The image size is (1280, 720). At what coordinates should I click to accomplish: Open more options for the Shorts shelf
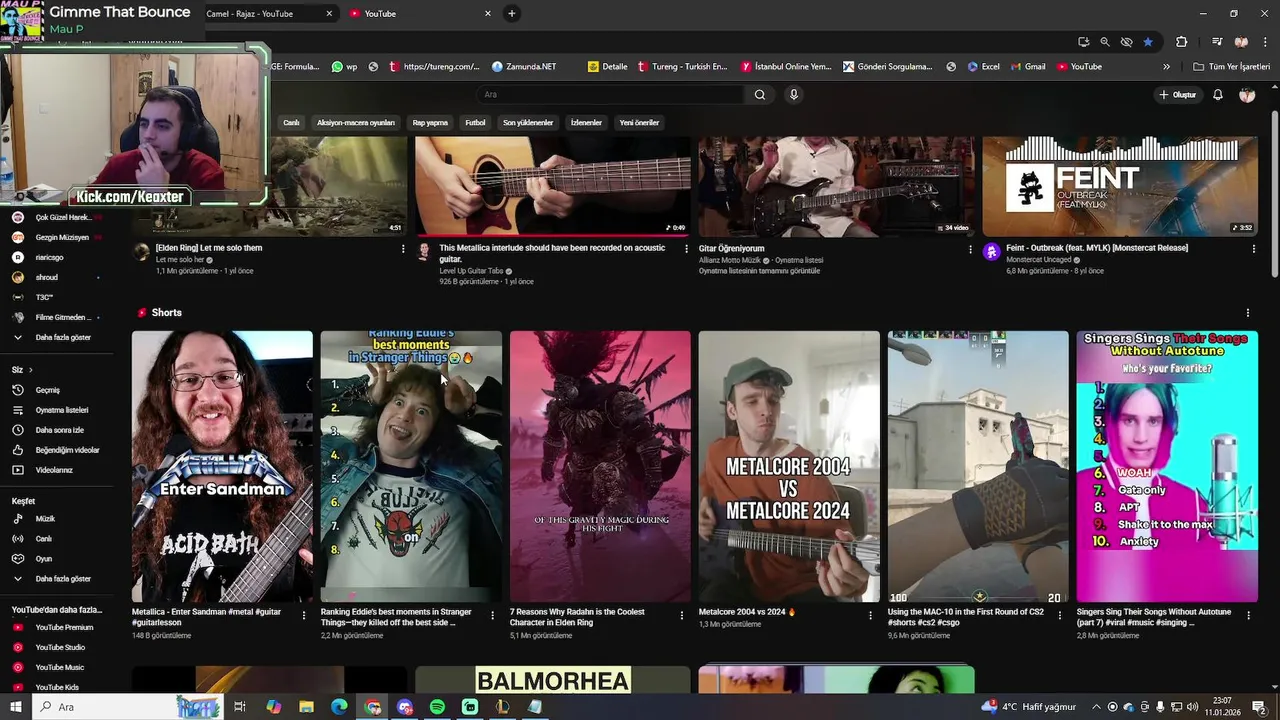click(x=1247, y=313)
